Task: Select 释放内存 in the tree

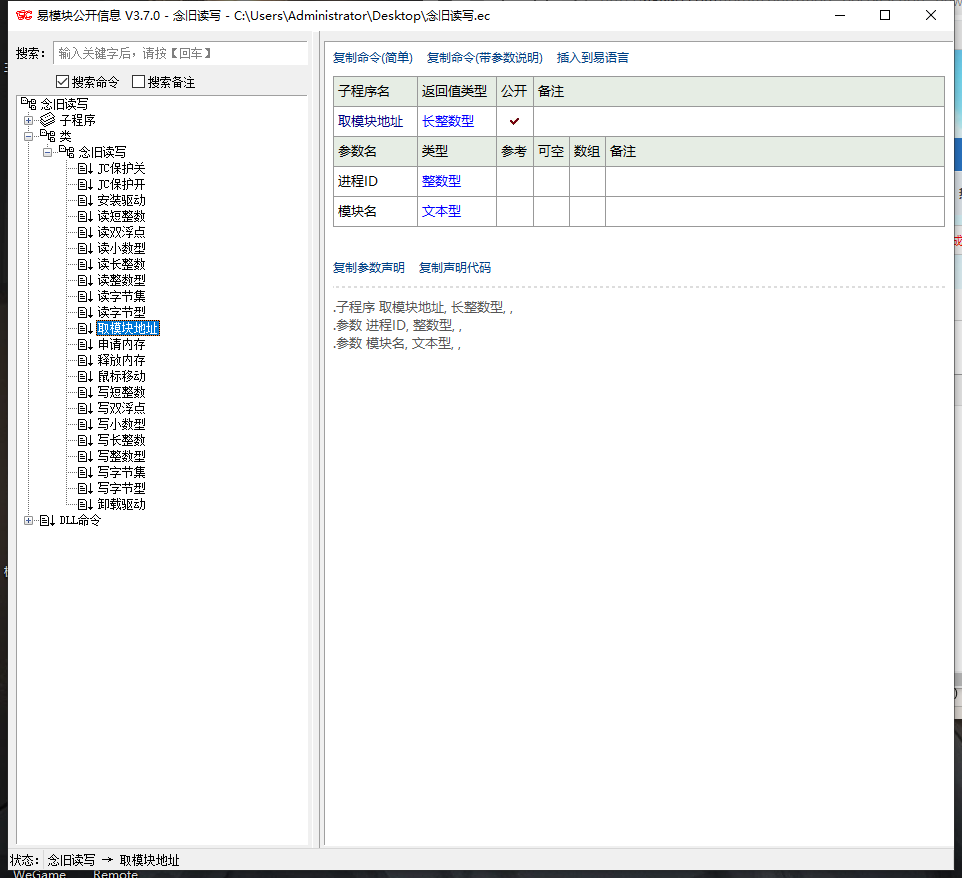Action: (x=121, y=360)
